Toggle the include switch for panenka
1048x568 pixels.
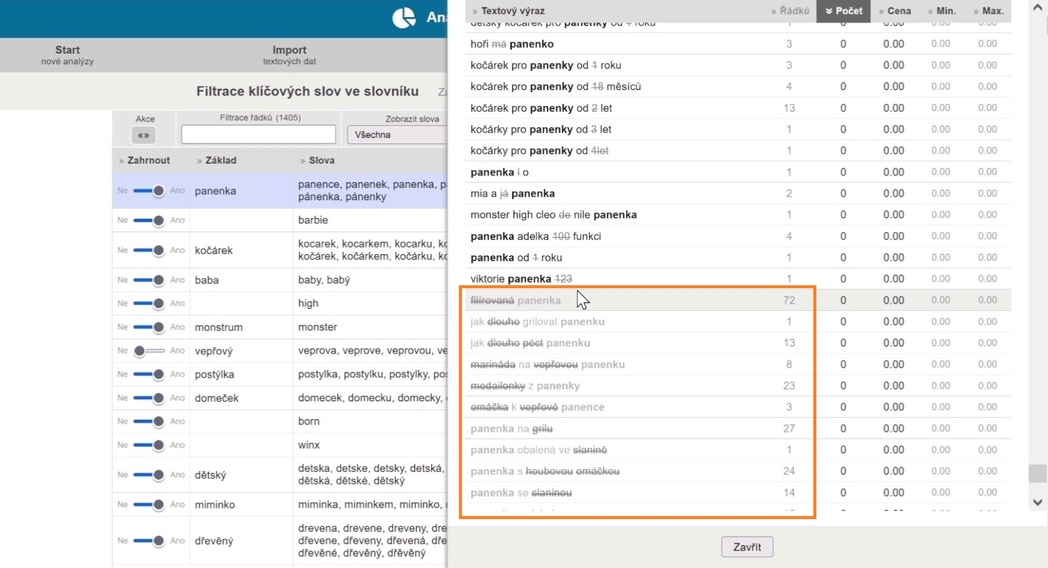148,190
